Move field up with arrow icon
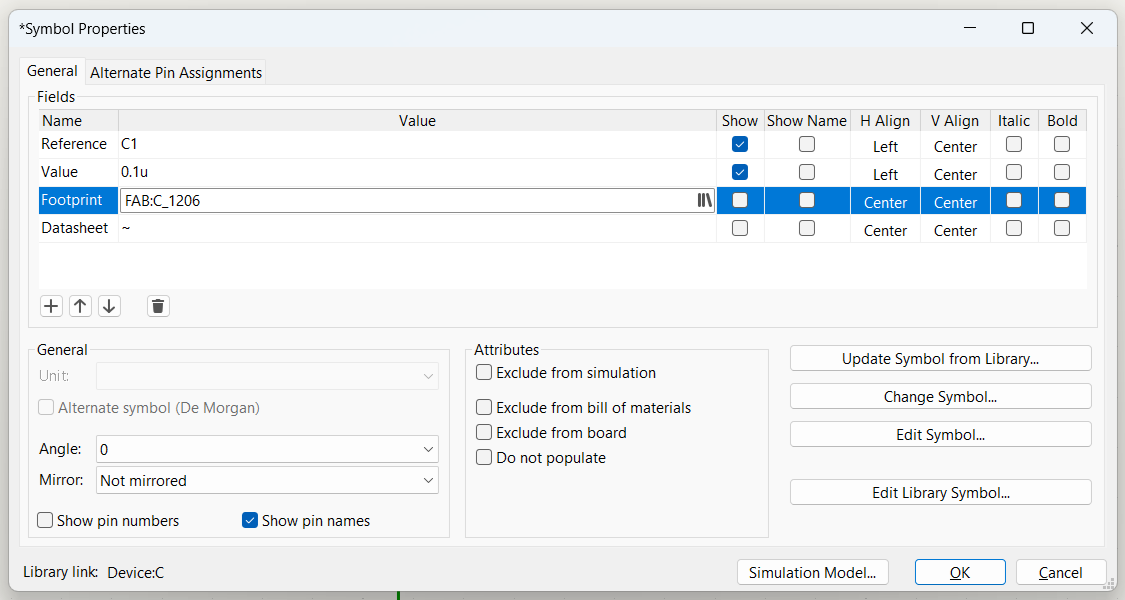 [81, 306]
